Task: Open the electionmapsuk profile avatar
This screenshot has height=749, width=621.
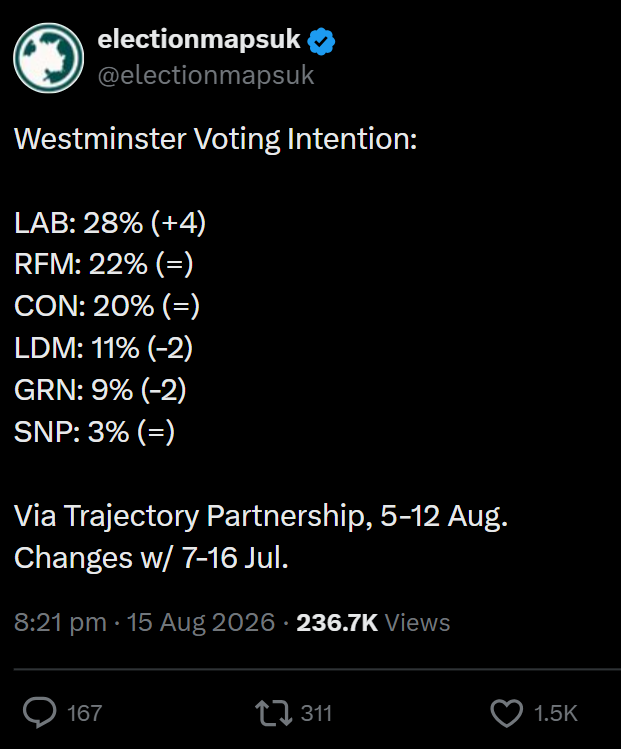Action: pos(48,58)
